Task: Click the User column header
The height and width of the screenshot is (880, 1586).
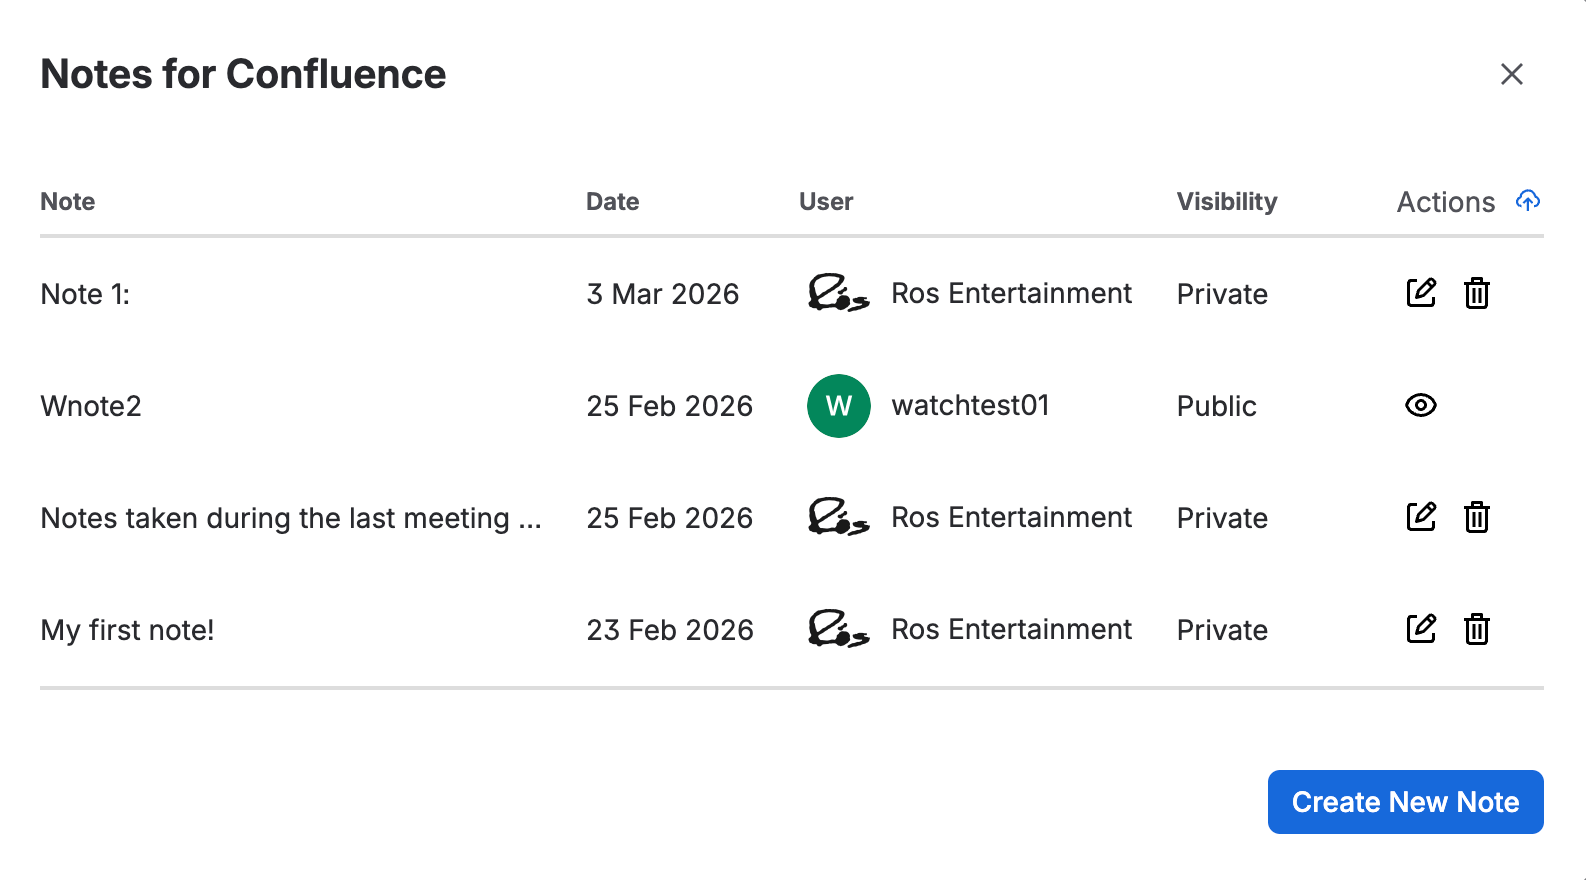Action: [826, 201]
